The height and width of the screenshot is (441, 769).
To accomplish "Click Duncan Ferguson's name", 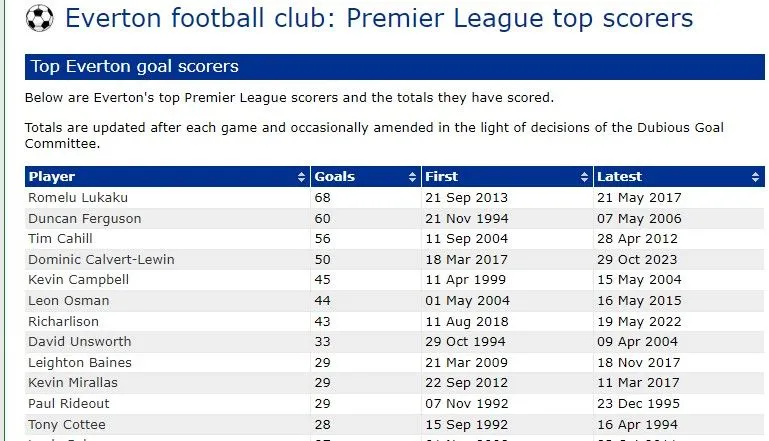I will click(x=85, y=218).
